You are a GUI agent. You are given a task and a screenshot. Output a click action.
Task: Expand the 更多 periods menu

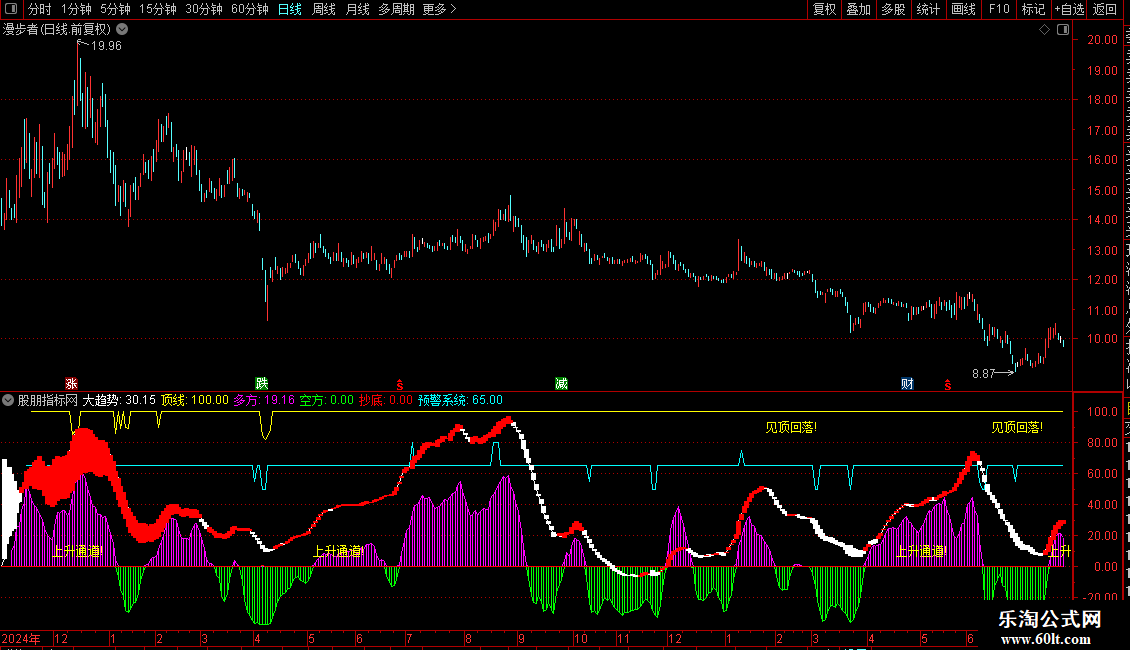point(439,9)
